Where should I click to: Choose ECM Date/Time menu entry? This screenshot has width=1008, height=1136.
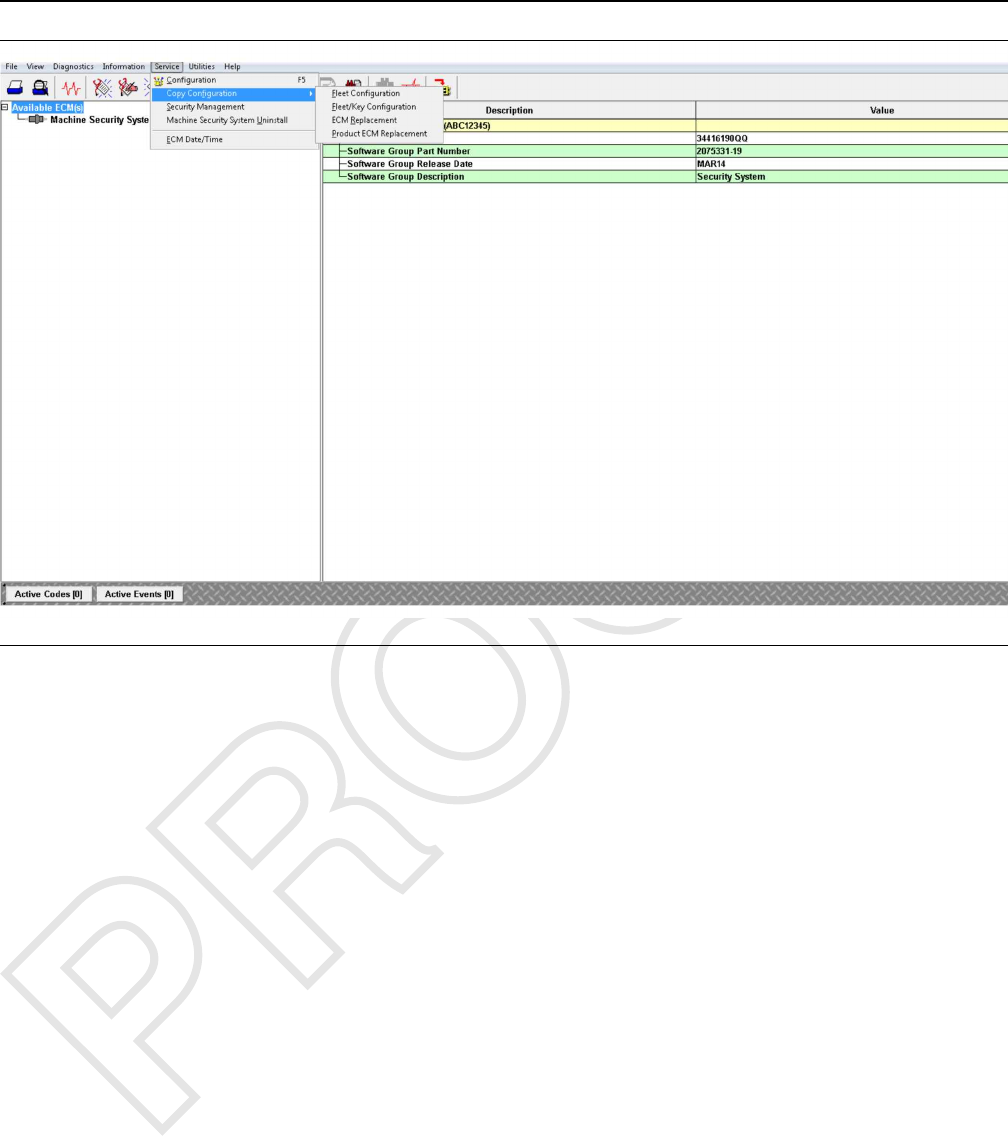pyautogui.click(x=233, y=140)
